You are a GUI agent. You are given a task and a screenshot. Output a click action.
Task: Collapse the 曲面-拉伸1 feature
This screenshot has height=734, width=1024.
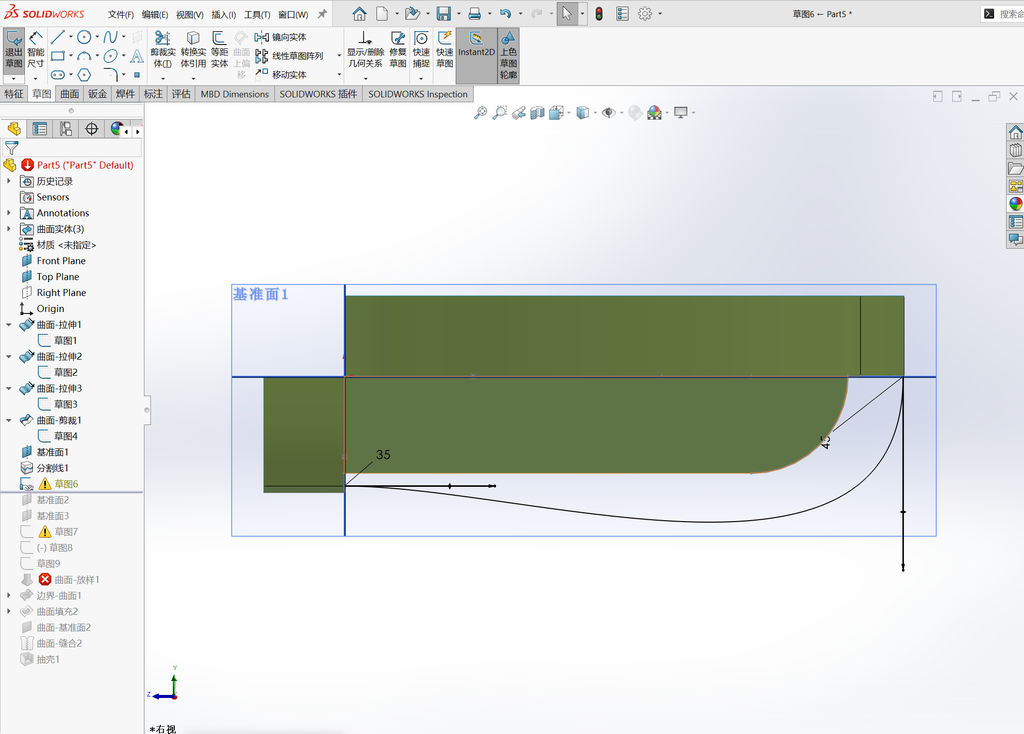pos(8,325)
